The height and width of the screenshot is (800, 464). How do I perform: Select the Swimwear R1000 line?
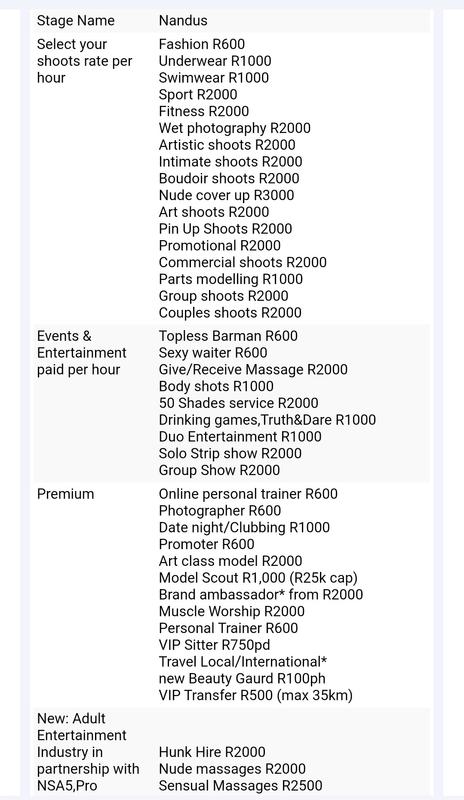[x=213, y=78]
